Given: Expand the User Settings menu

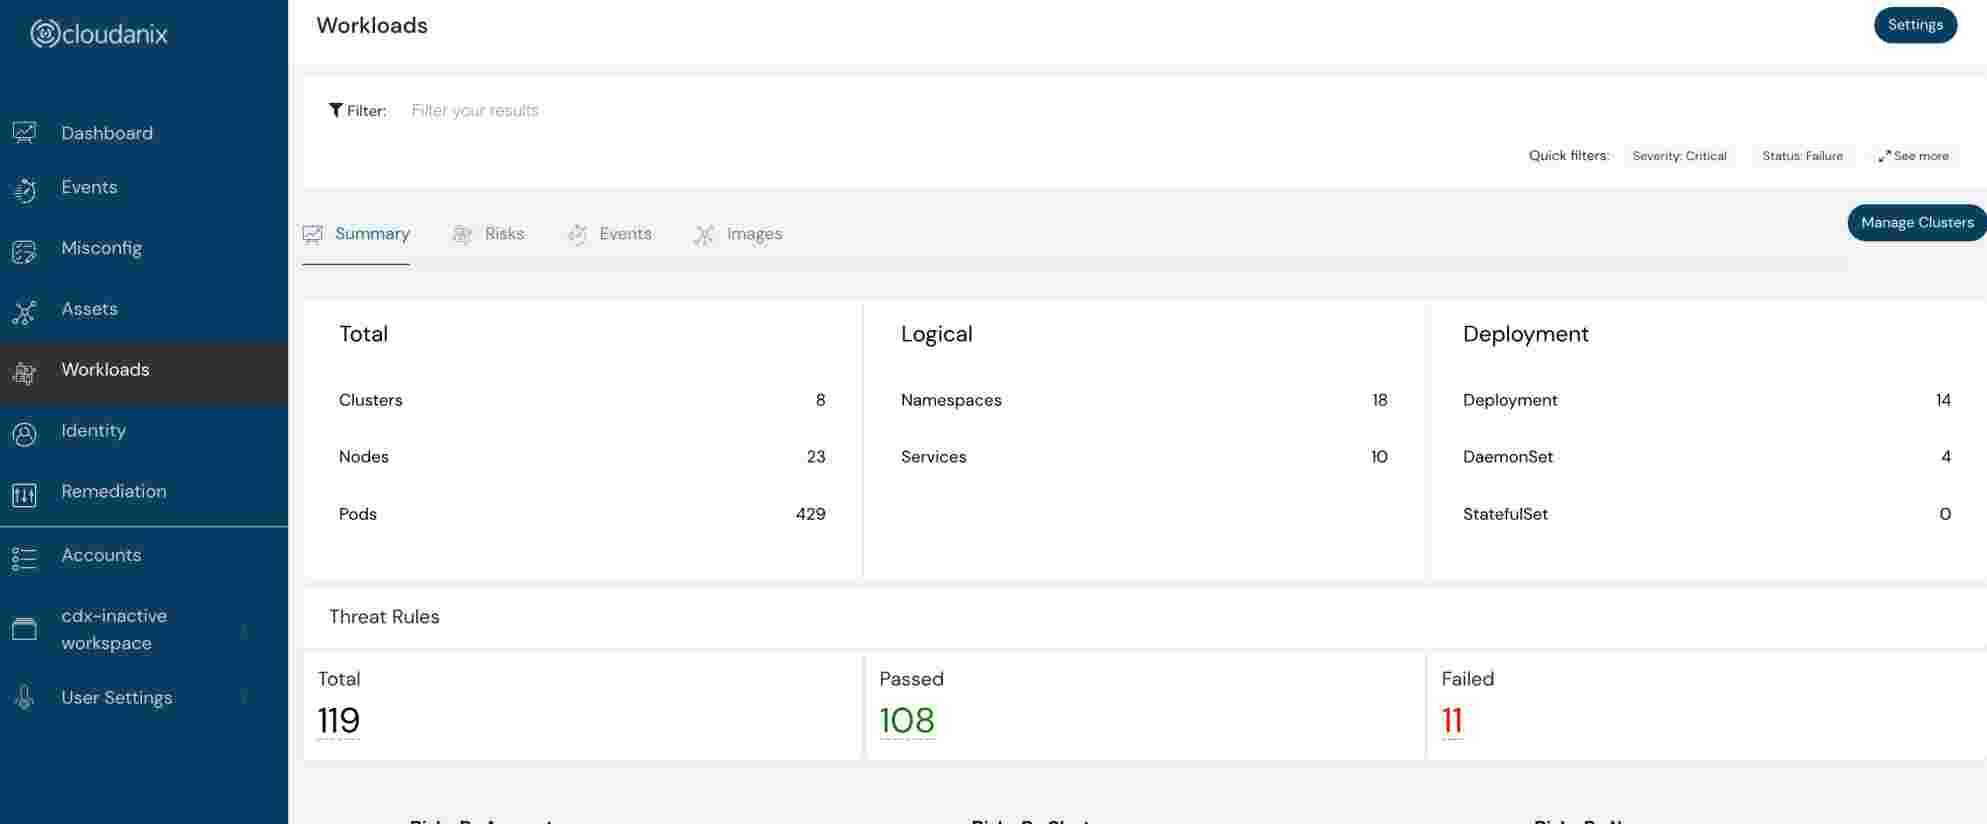Looking at the screenshot, I should tap(244, 698).
